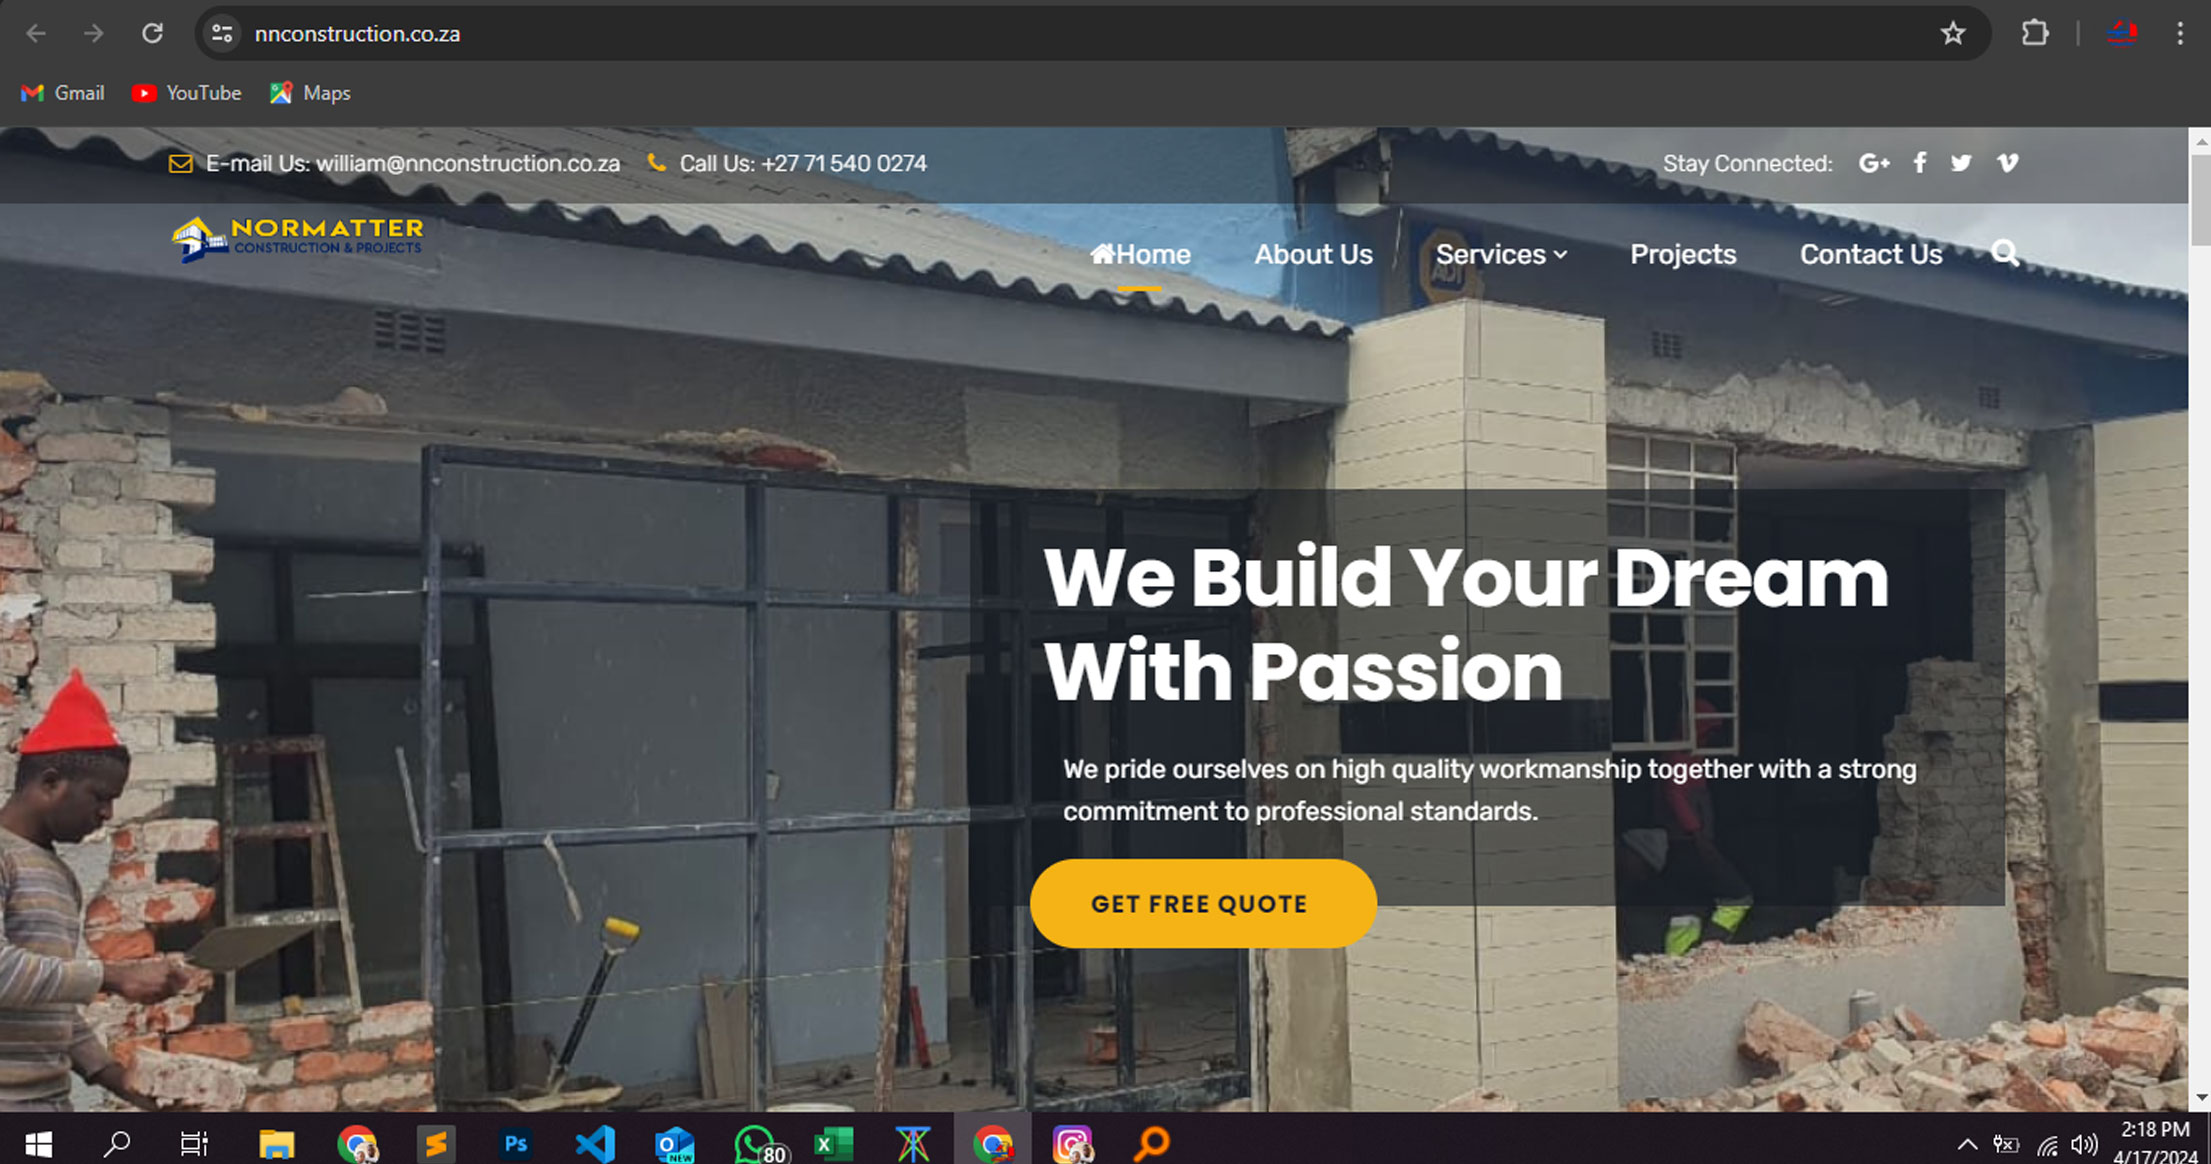Image resolution: width=2211 pixels, height=1164 pixels.
Task: Open the Chrome three-dot menu
Action: [2180, 33]
